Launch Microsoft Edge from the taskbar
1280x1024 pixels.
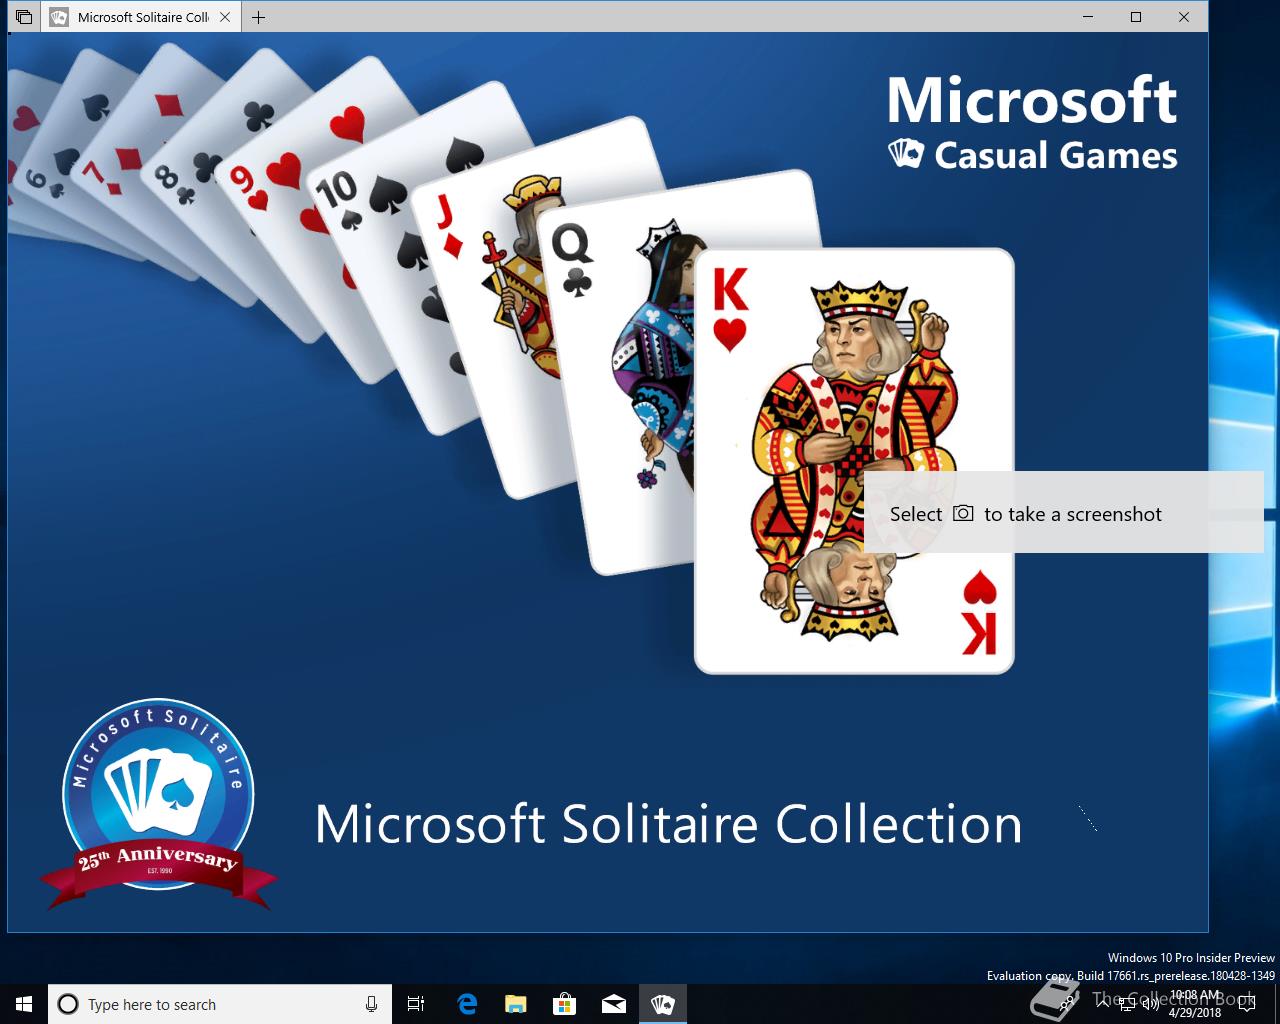point(466,1004)
